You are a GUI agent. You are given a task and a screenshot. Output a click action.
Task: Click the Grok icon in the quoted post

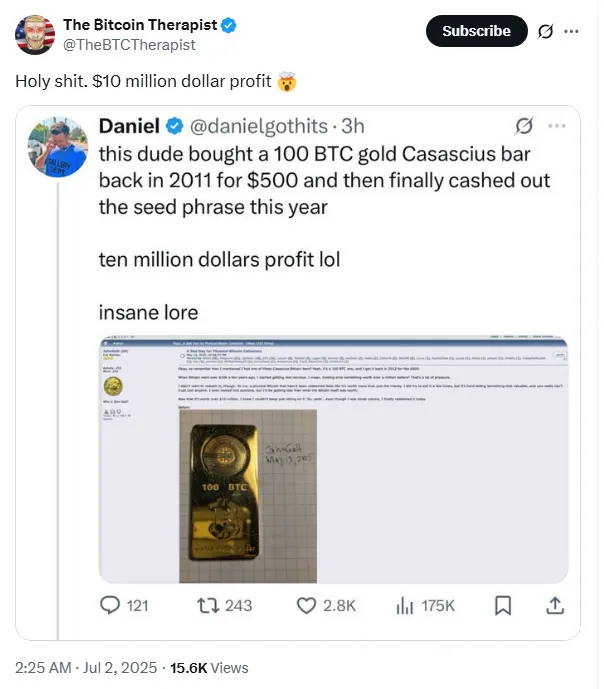tap(522, 126)
